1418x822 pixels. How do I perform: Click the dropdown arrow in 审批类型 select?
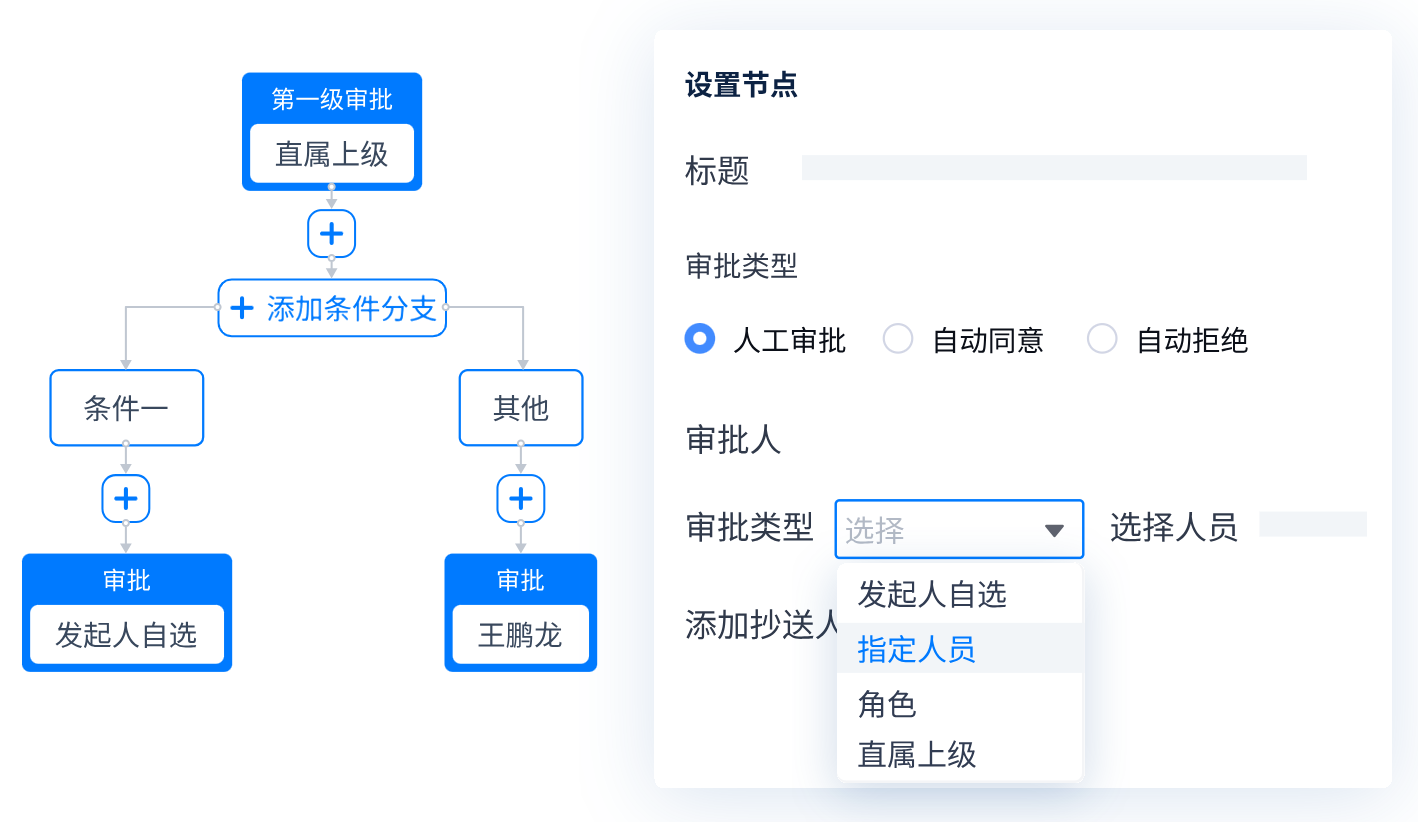point(1054,530)
